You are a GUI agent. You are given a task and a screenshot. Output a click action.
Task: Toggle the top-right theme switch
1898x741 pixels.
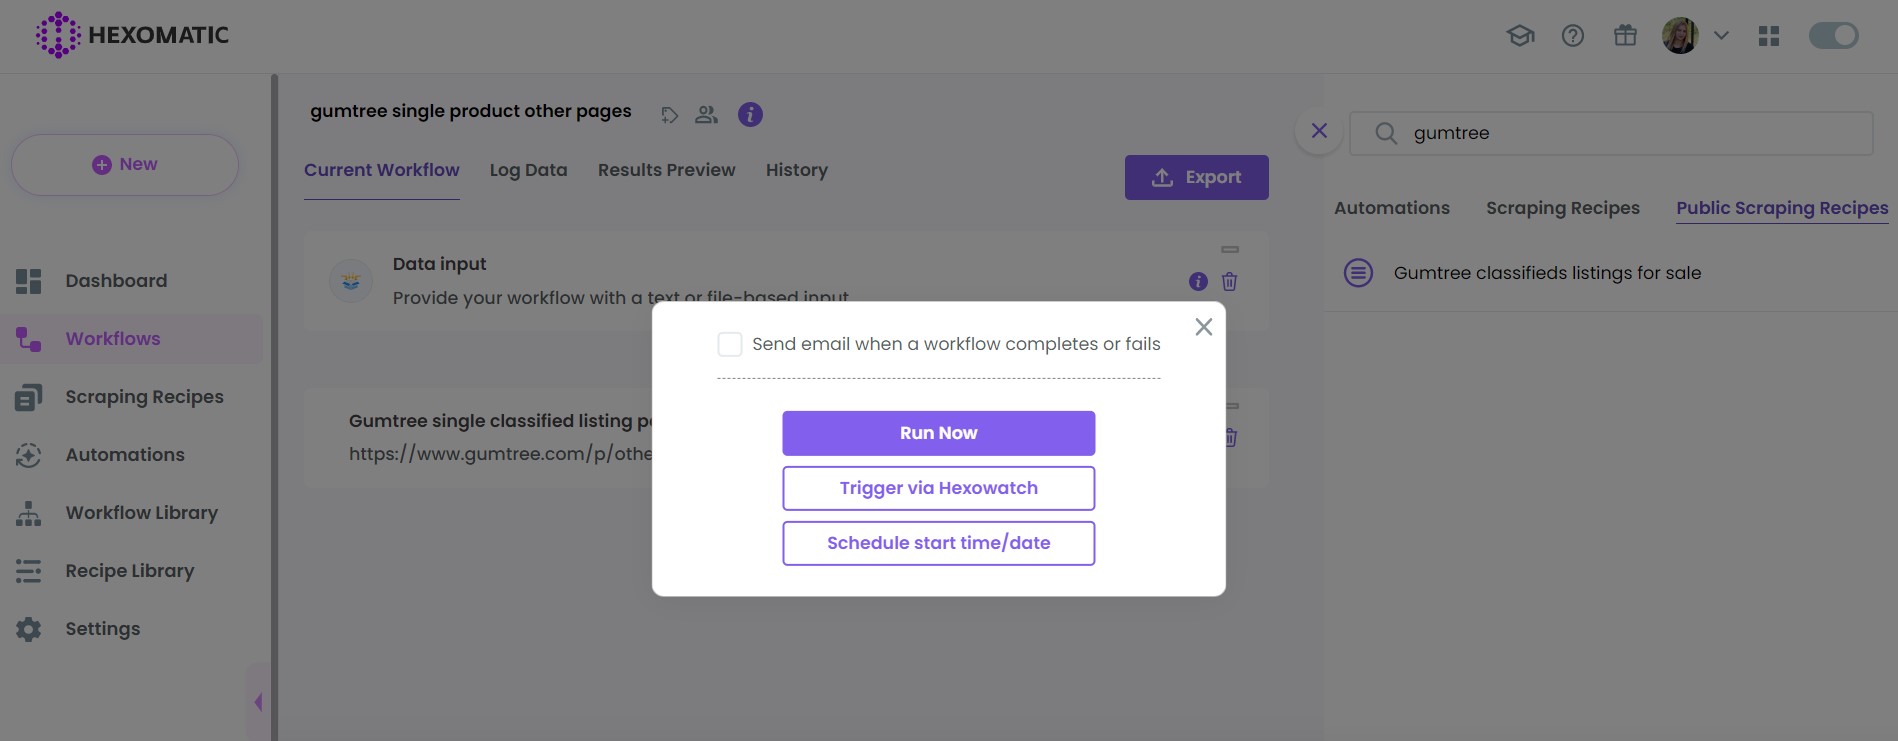pos(1833,36)
